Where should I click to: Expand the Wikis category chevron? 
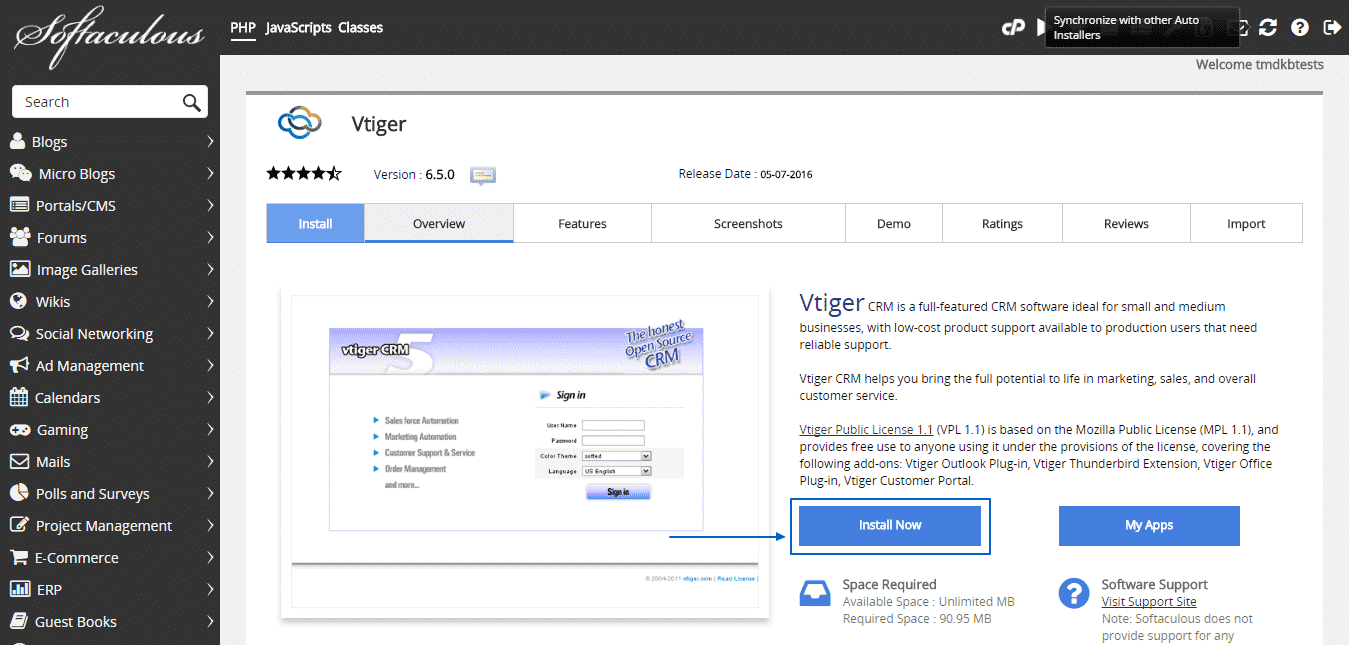pyautogui.click(x=210, y=301)
